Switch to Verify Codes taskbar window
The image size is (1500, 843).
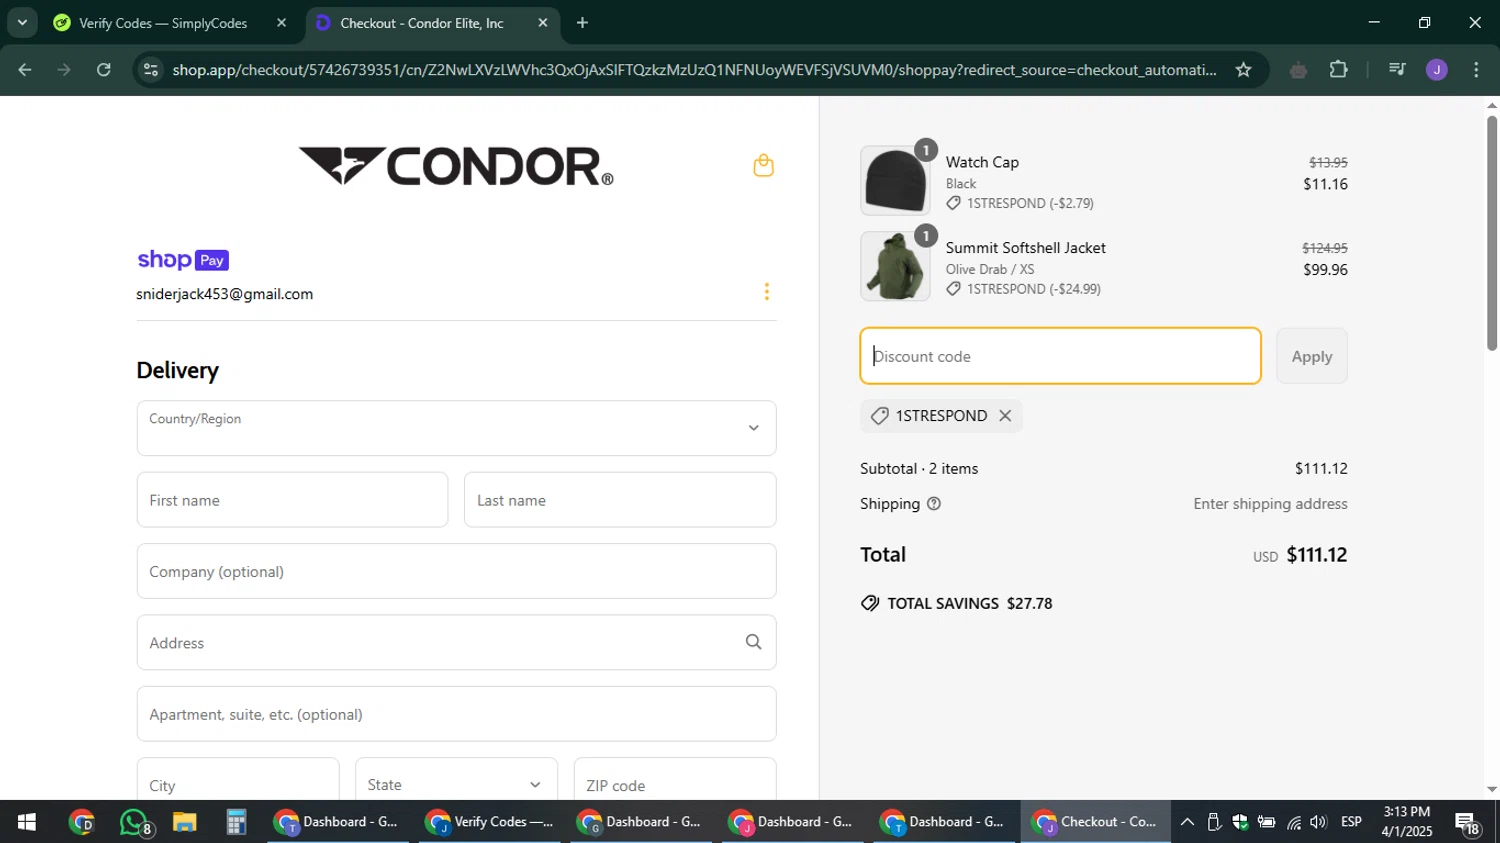(489, 822)
